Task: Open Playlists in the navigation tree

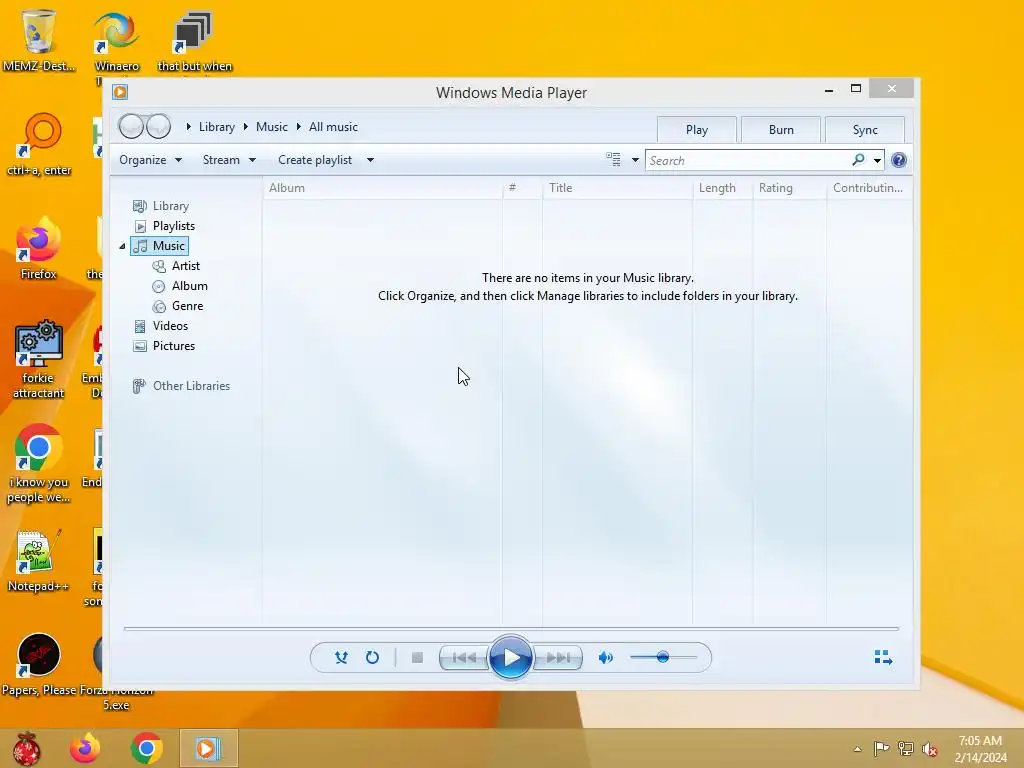Action: point(164,226)
